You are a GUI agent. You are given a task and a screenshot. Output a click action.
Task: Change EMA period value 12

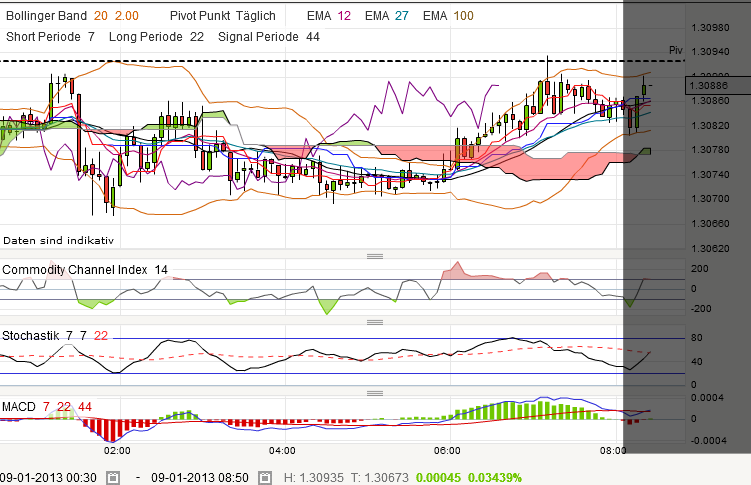pyautogui.click(x=344, y=16)
